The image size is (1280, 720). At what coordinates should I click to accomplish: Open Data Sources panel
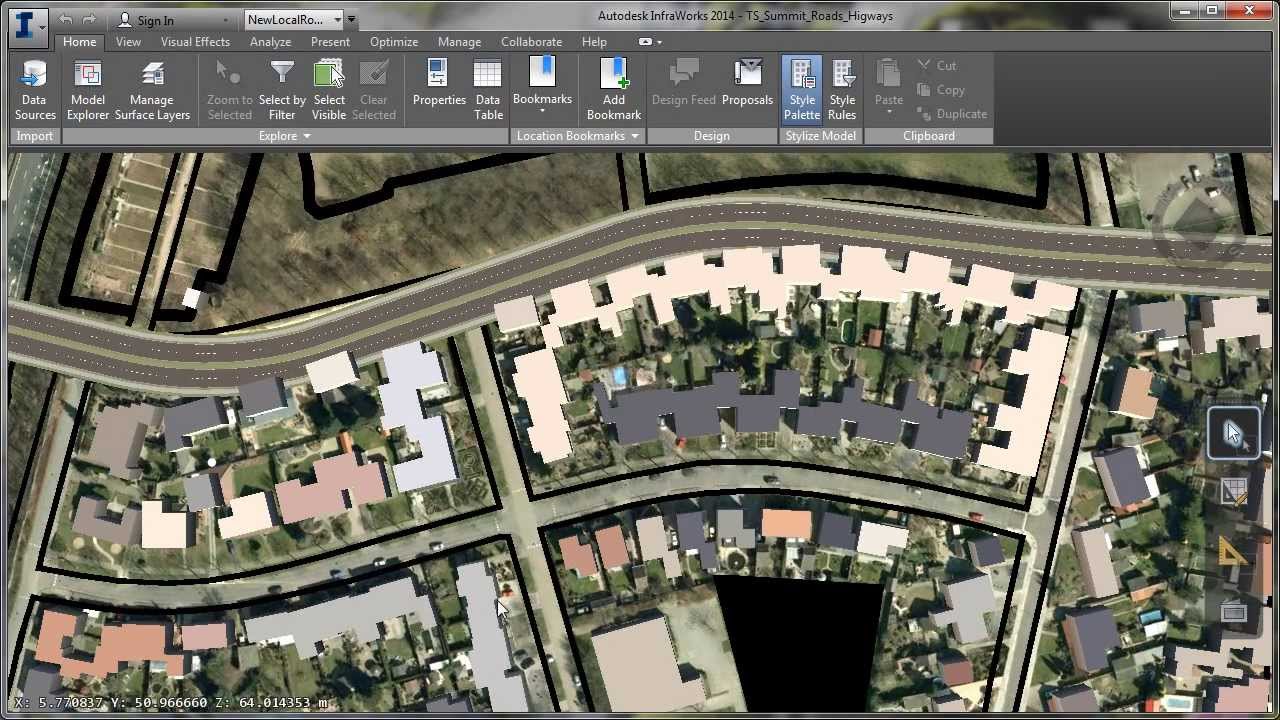35,90
